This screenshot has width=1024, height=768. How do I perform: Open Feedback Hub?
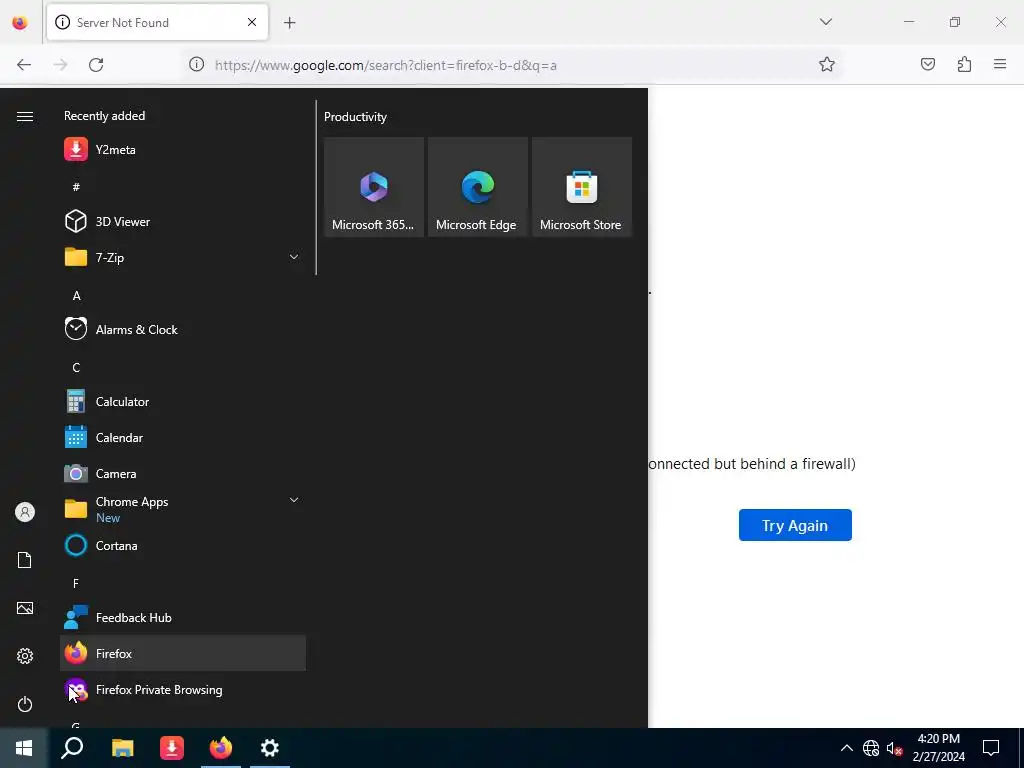[x=182, y=617]
